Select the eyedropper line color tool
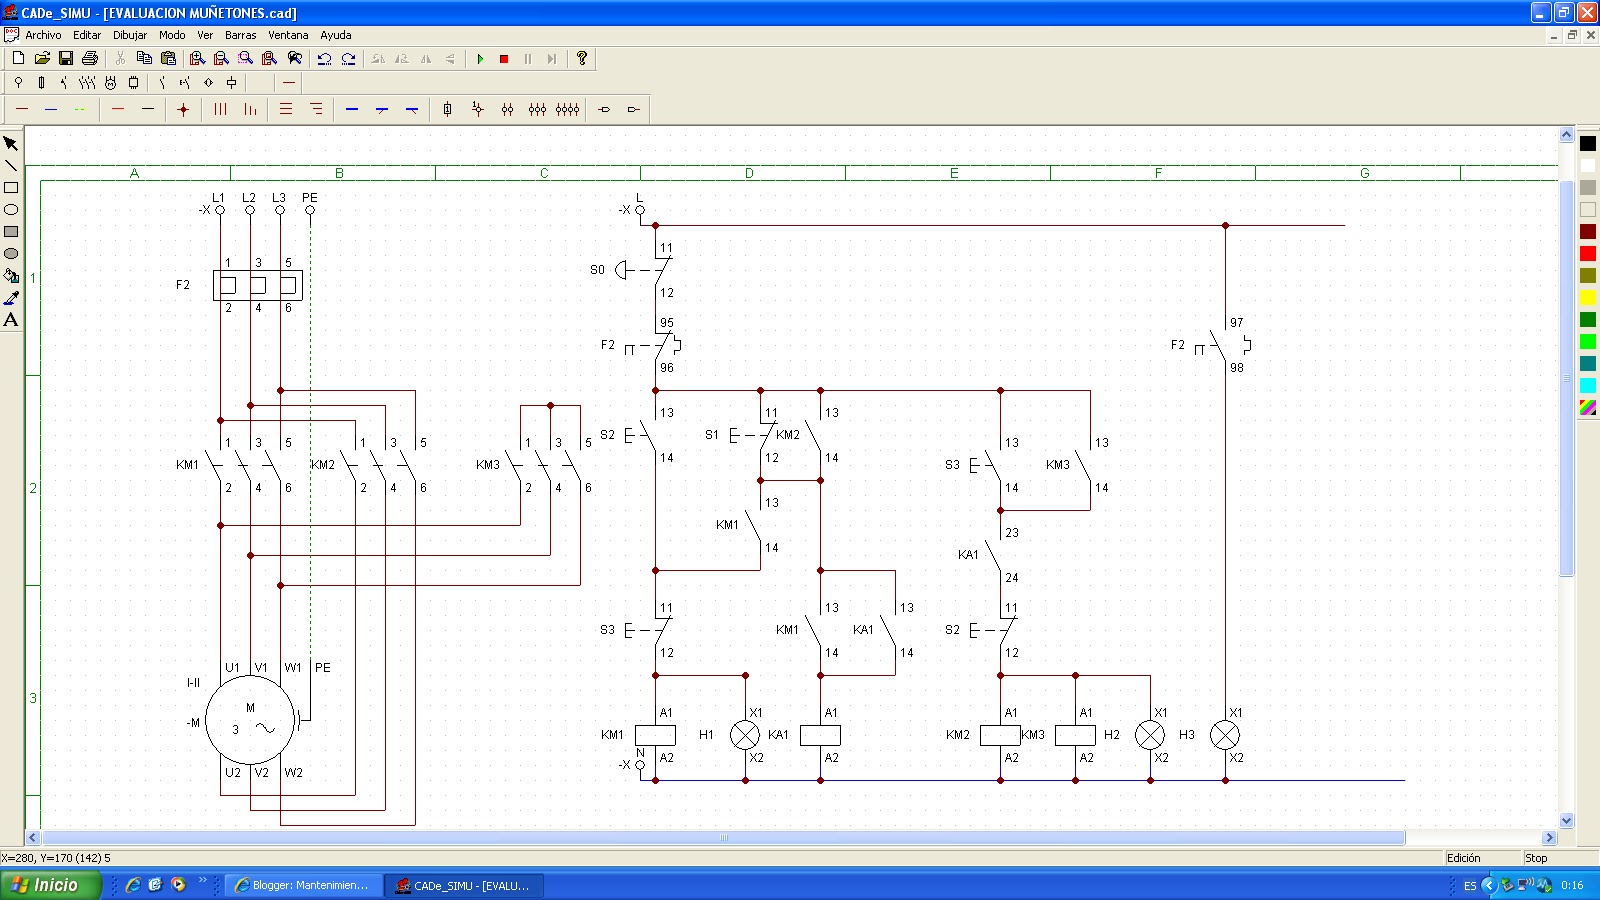This screenshot has width=1600, height=900. tap(11, 298)
